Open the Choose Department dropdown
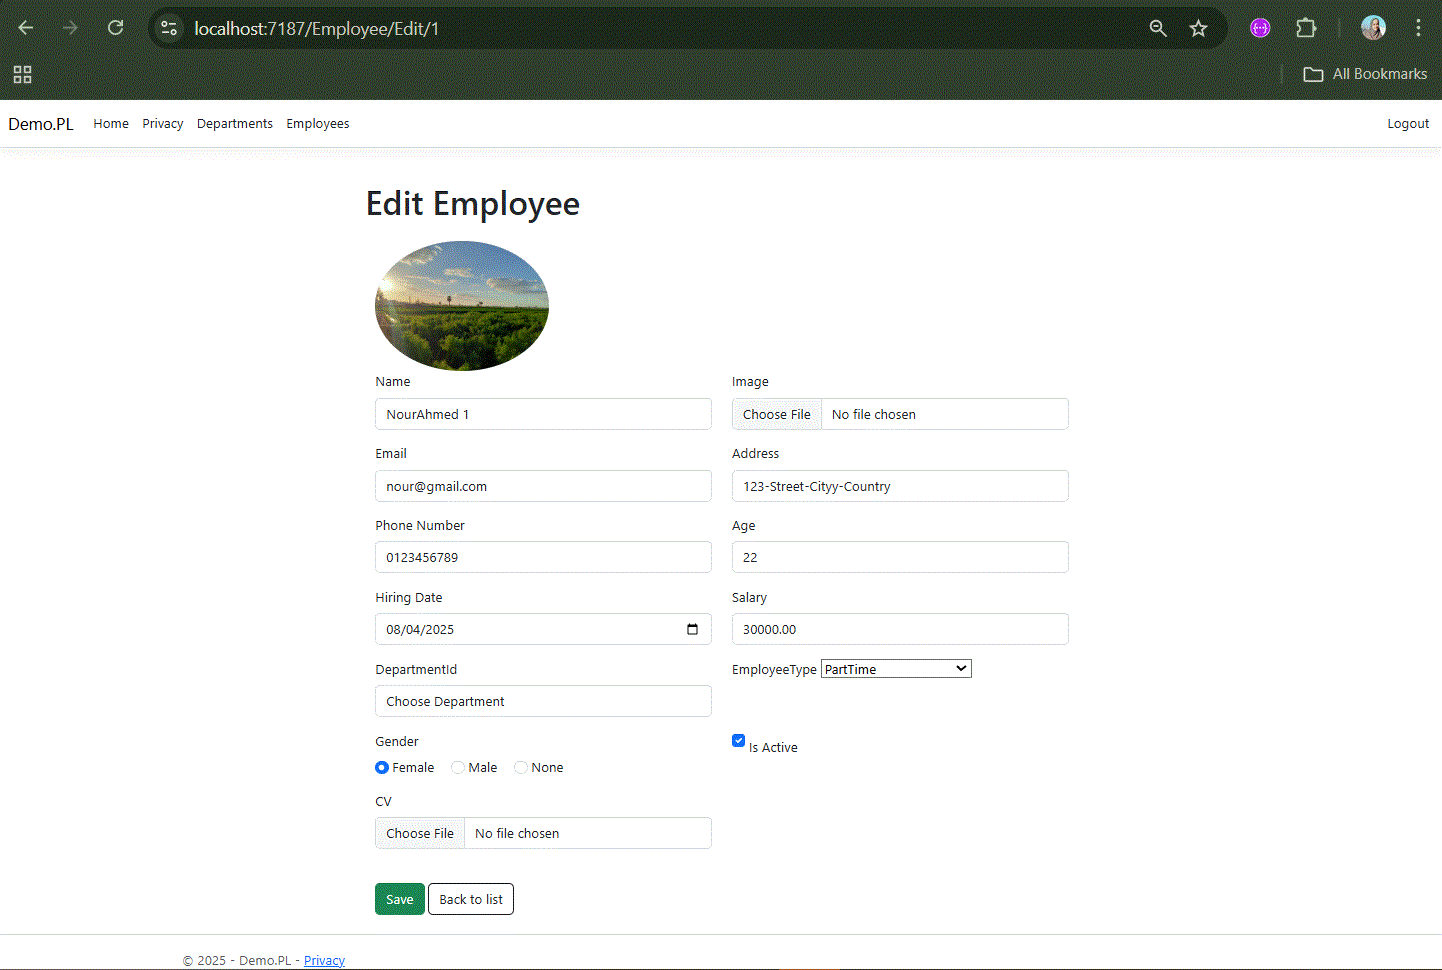Viewport: 1442px width, 970px height. pyautogui.click(x=543, y=701)
